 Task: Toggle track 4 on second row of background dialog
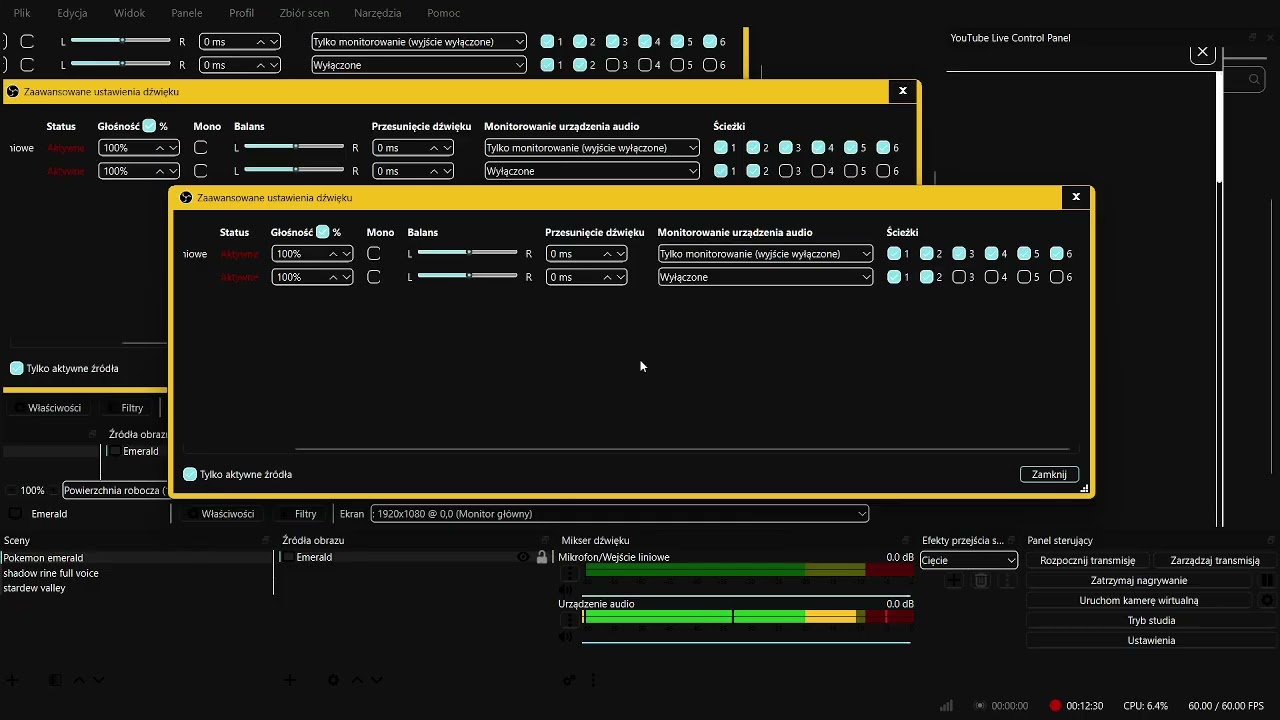coord(818,171)
